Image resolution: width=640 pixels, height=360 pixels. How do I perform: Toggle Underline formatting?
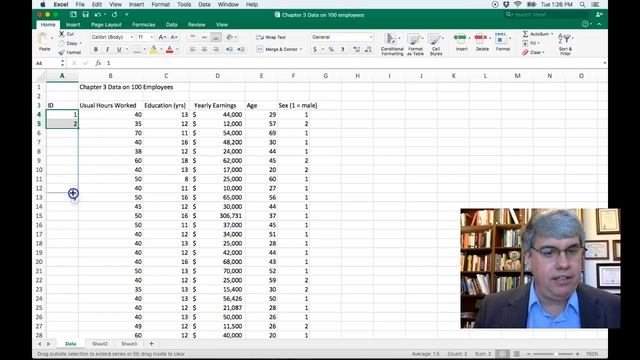119,49
